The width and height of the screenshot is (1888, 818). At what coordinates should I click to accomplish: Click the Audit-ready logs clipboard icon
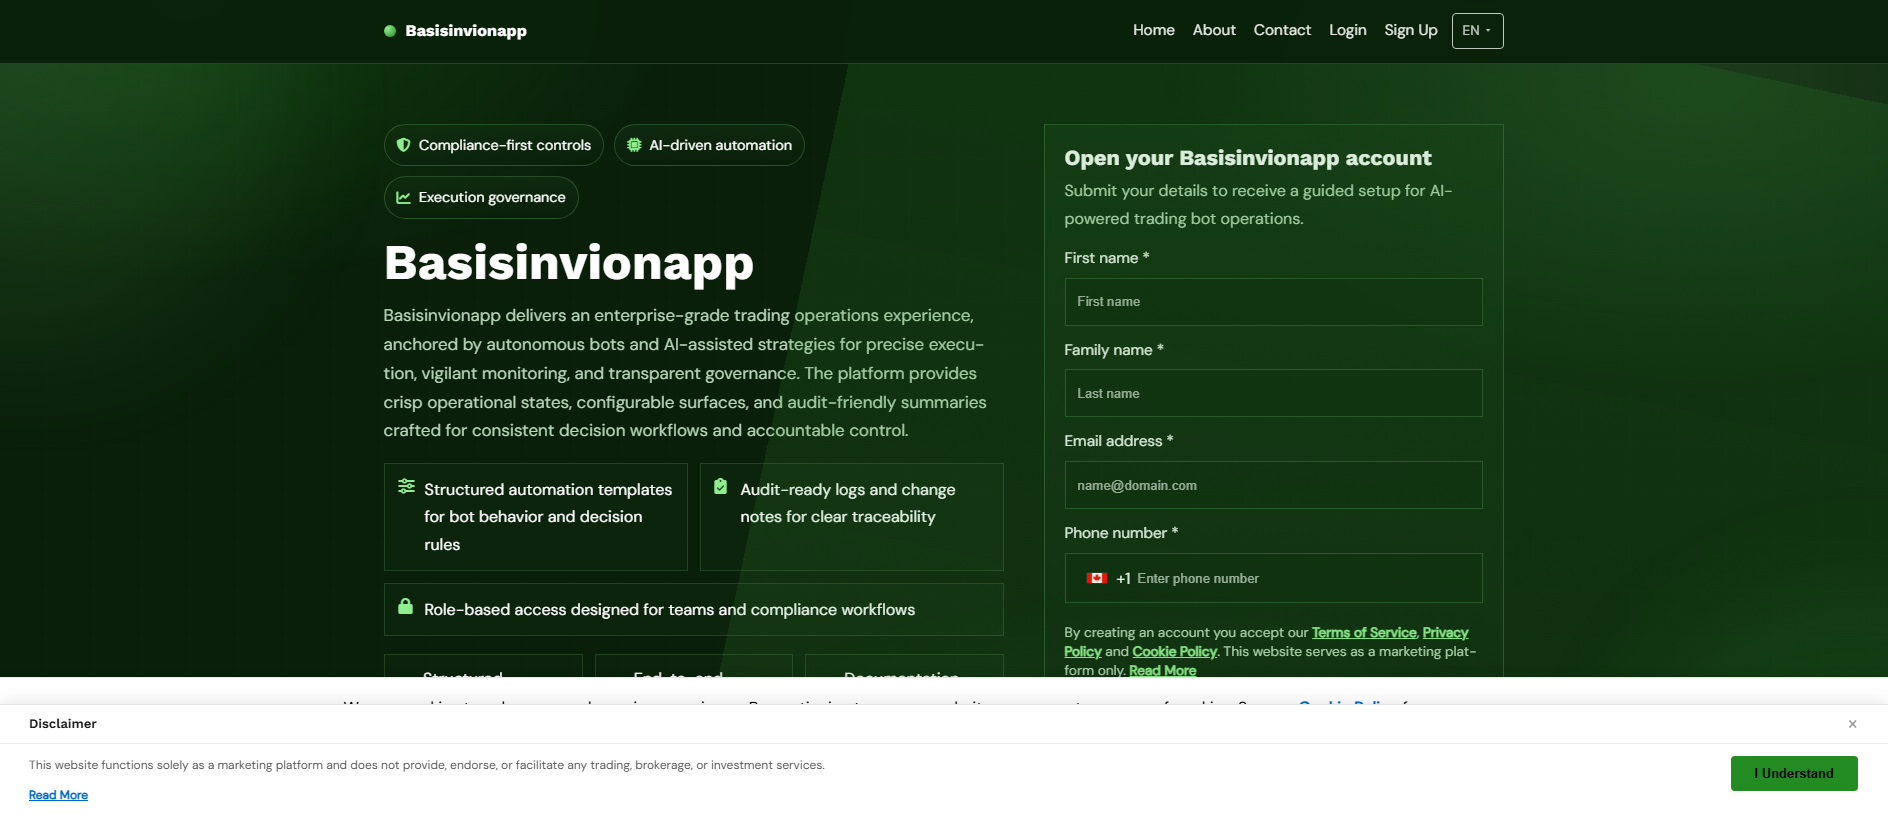[x=720, y=486]
